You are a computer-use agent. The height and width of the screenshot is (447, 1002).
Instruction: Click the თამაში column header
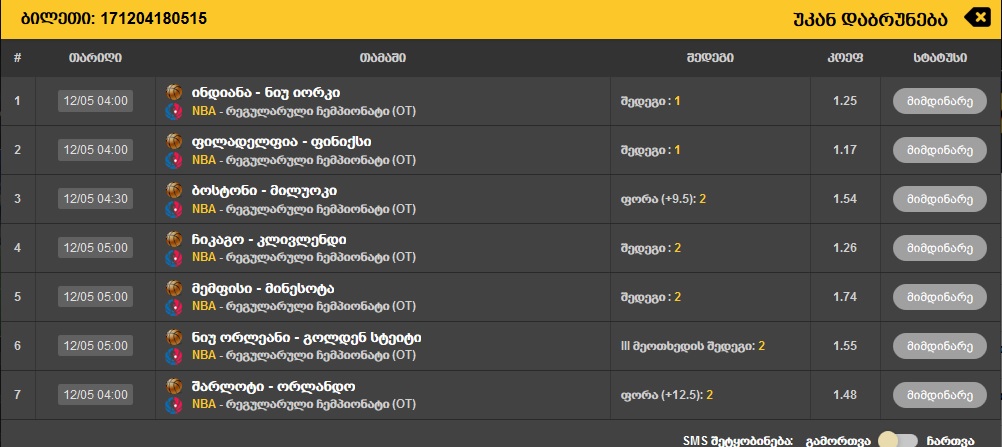coord(383,58)
